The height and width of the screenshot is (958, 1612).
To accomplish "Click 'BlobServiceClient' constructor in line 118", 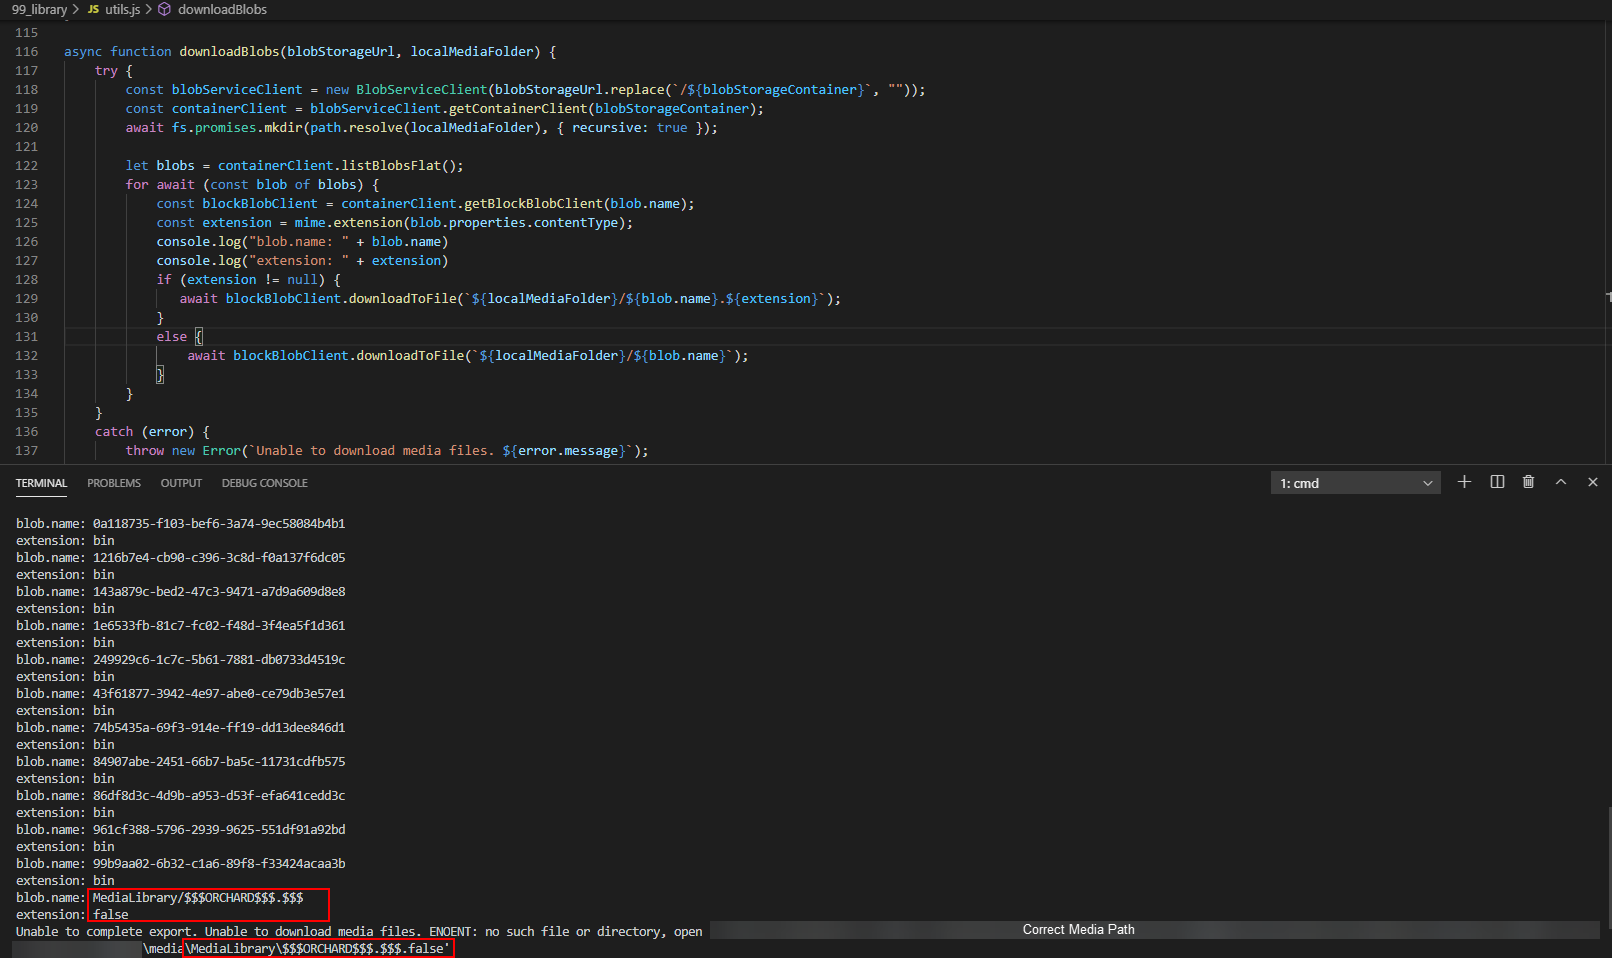I will [421, 90].
